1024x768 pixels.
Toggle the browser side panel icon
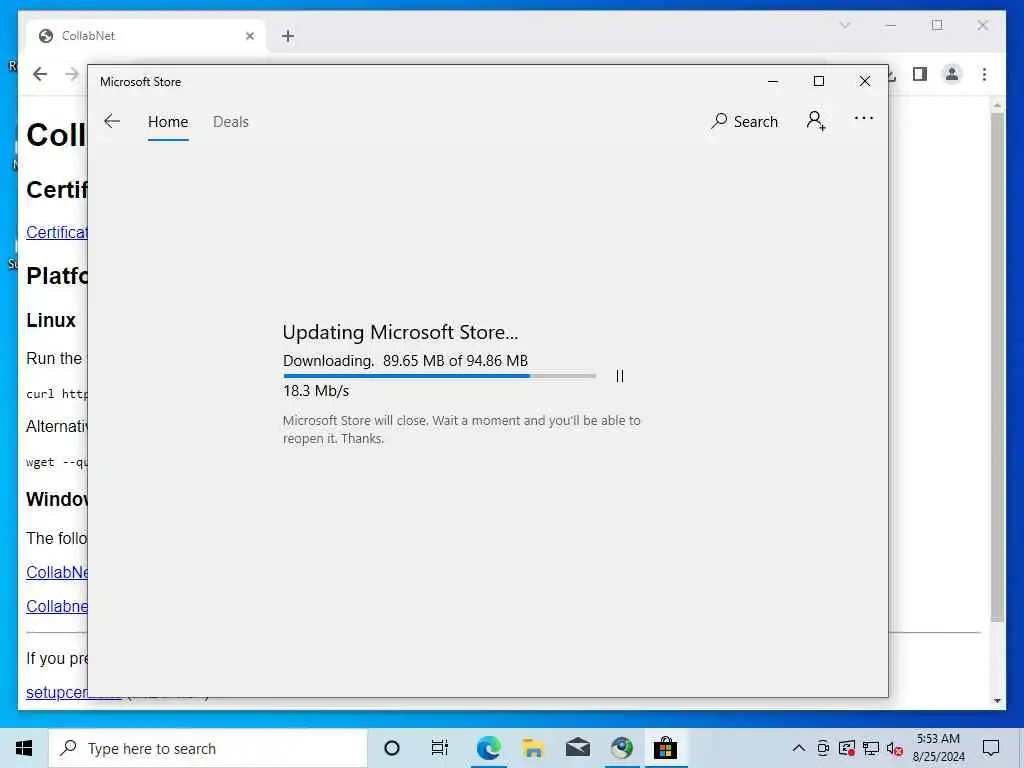coord(920,74)
